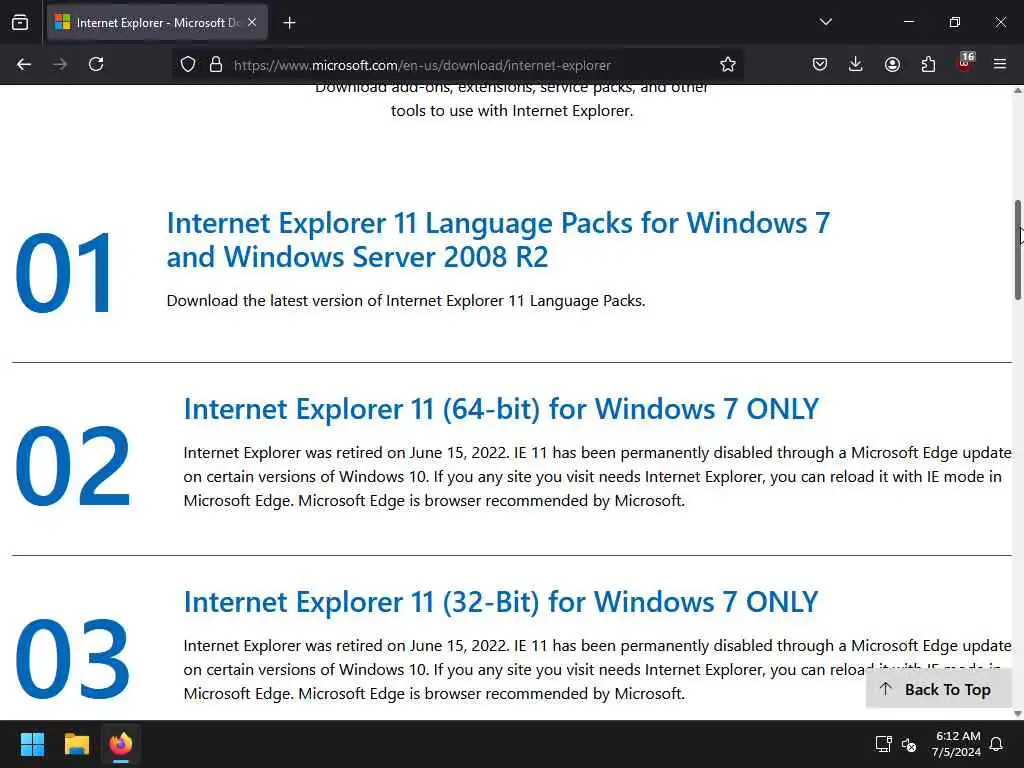Reload the current page
Image resolution: width=1024 pixels, height=768 pixels.
96,64
